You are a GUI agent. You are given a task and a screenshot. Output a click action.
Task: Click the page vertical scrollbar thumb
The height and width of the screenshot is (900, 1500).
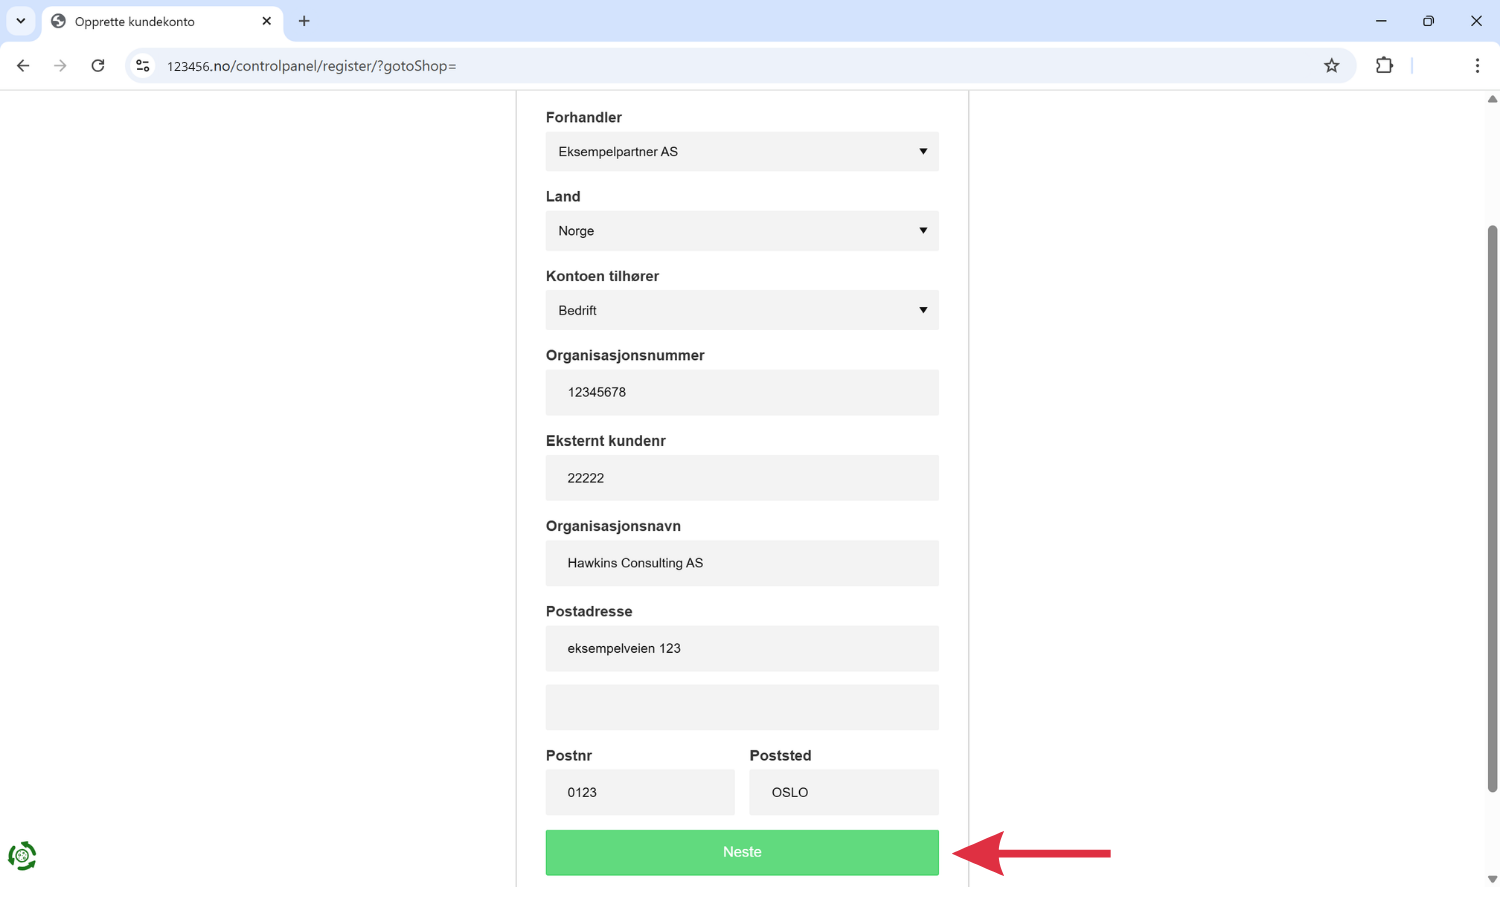pos(1492,508)
